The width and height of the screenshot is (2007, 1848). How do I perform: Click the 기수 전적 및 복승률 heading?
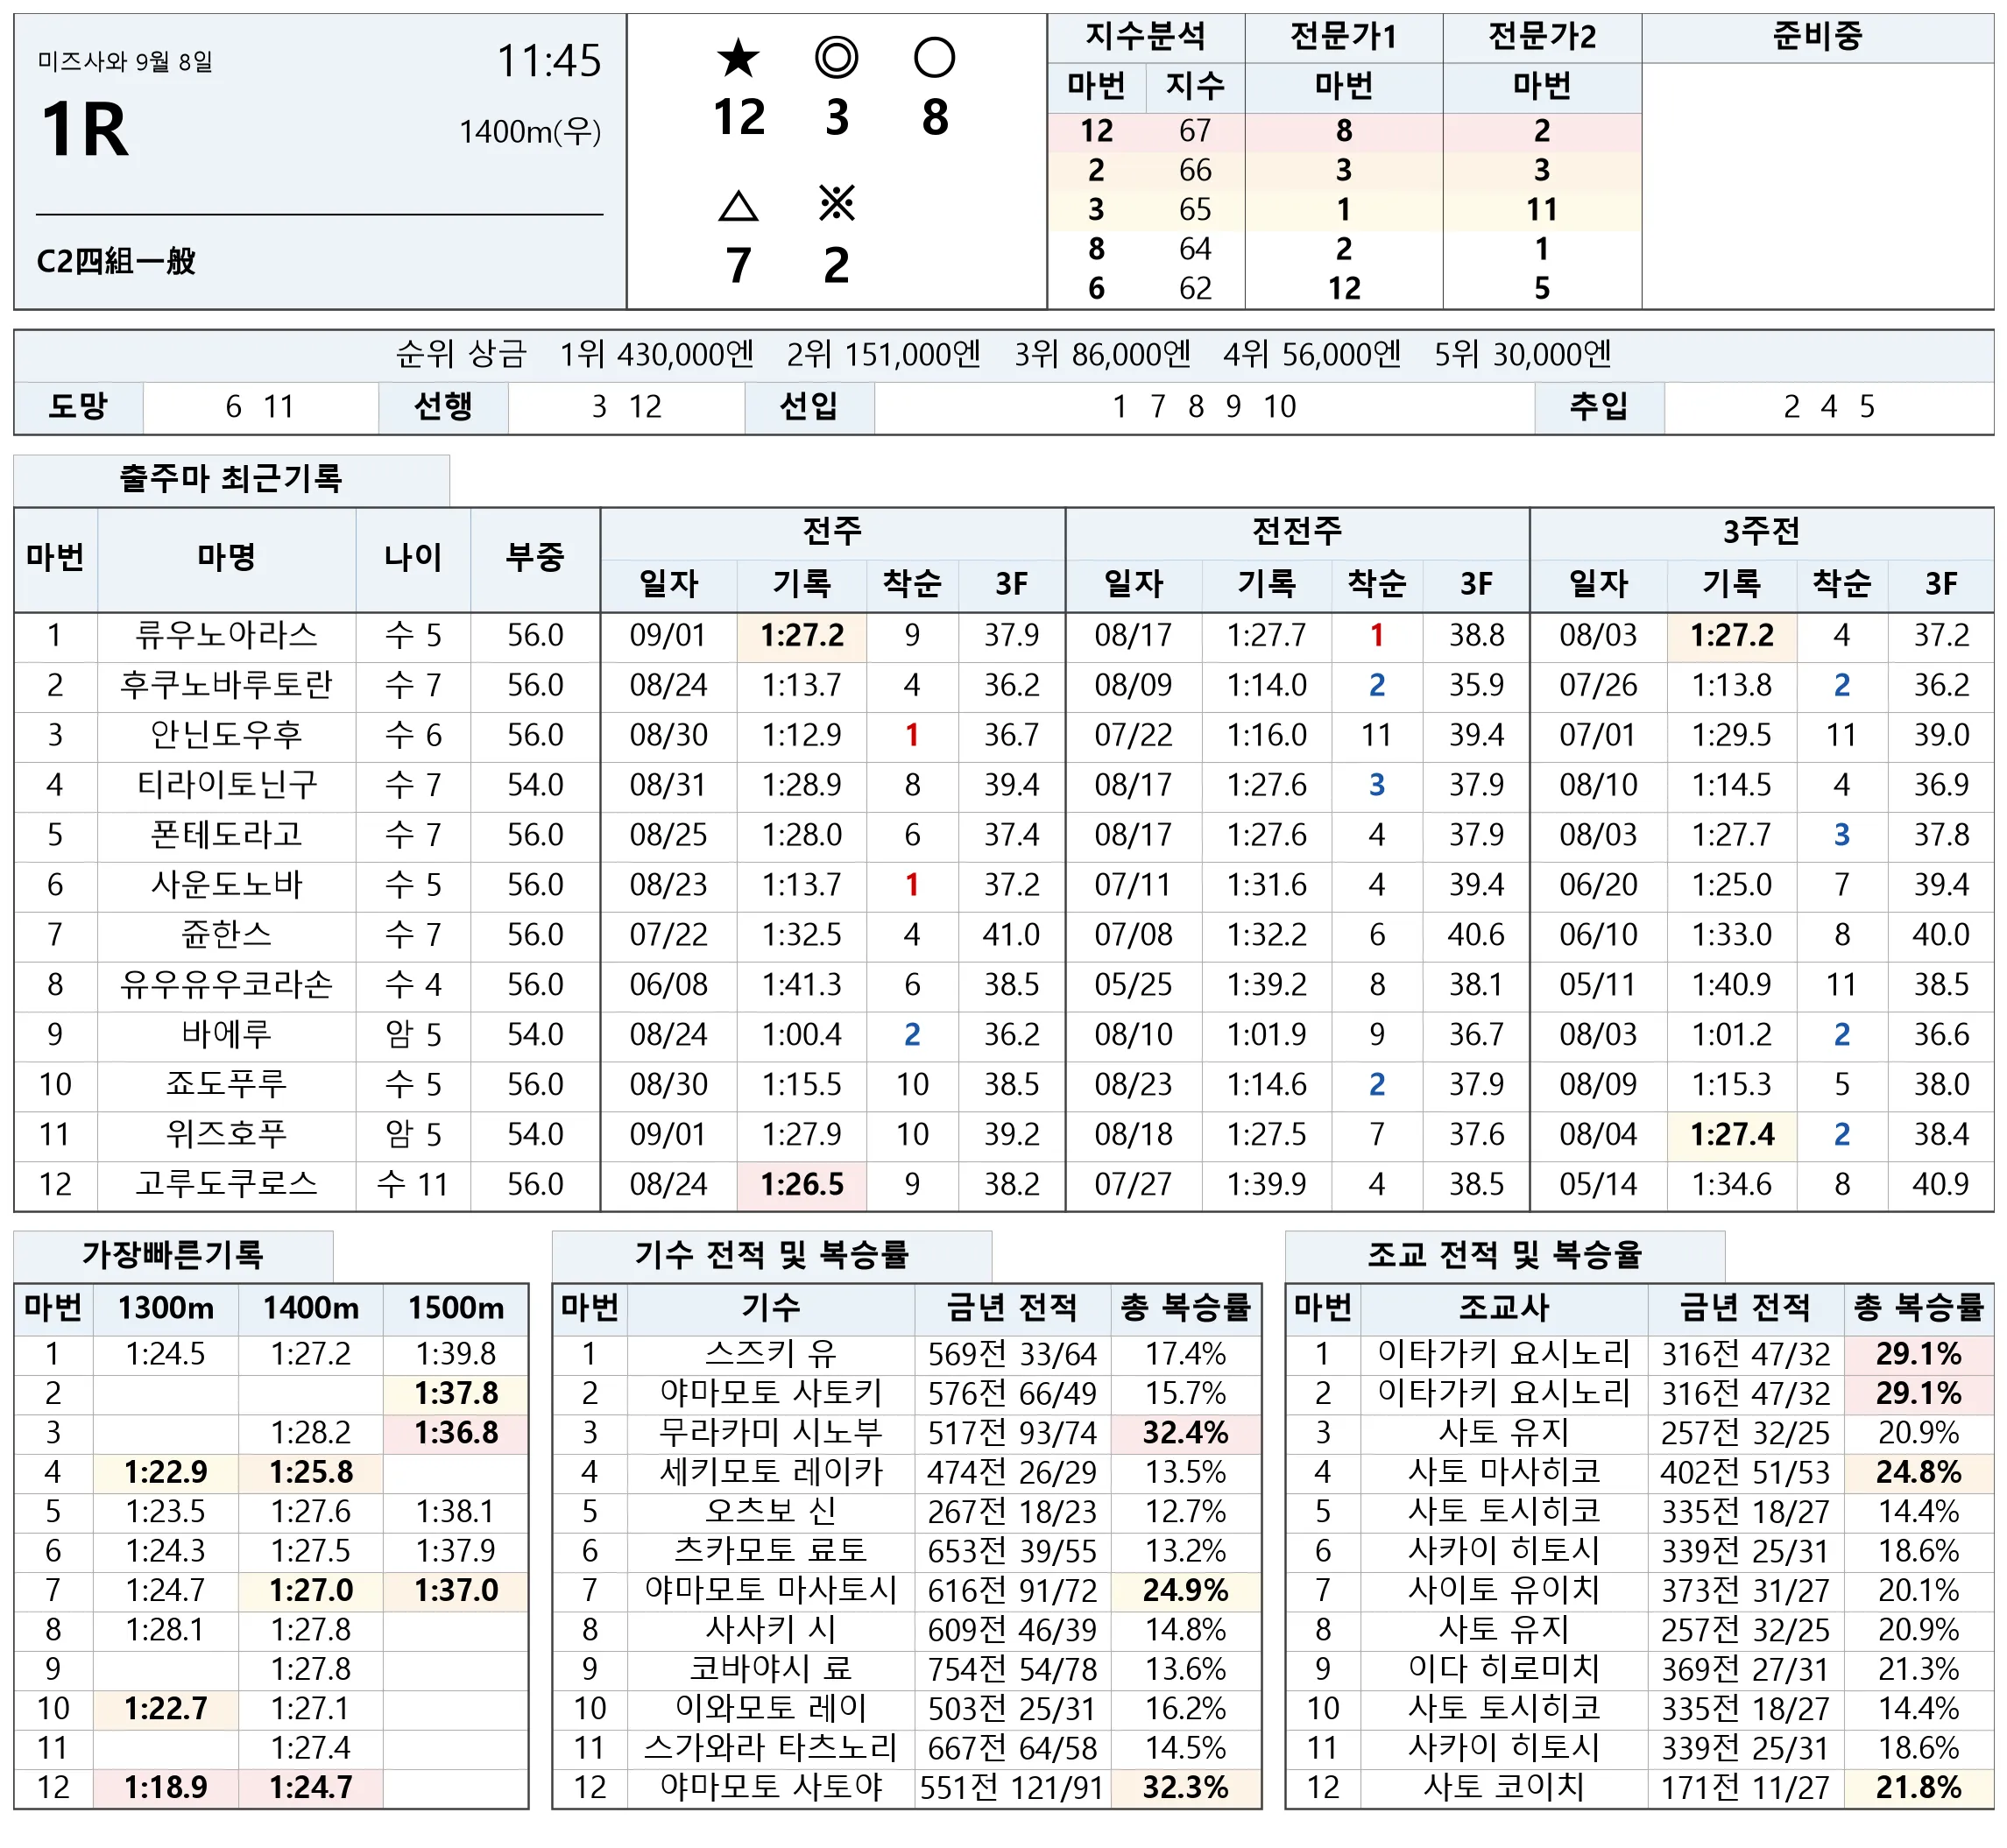[771, 1254]
